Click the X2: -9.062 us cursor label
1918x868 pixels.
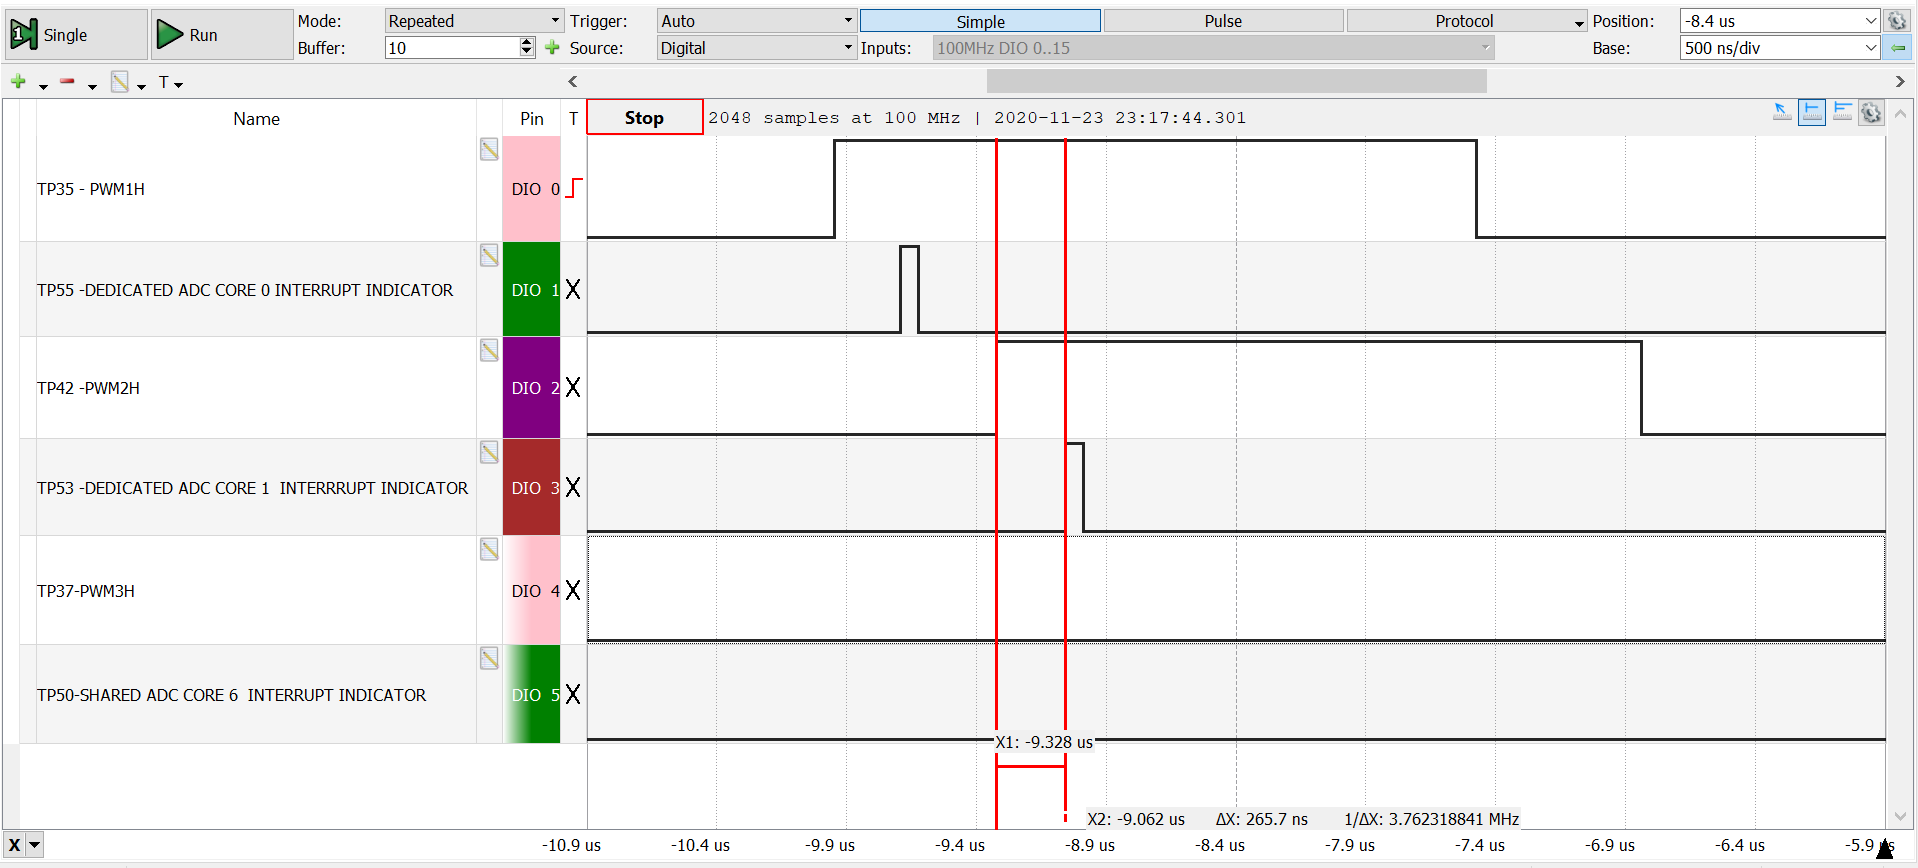click(x=1136, y=819)
